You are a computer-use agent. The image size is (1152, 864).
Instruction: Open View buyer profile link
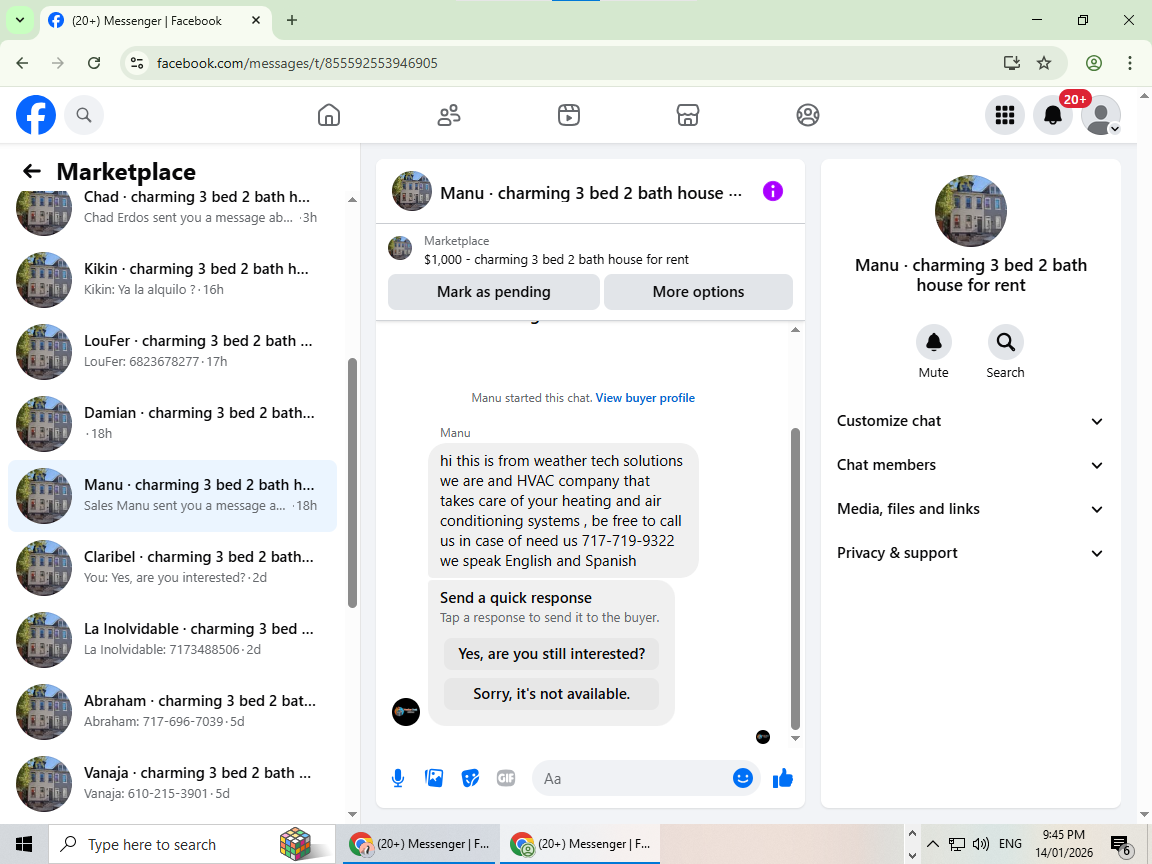pyautogui.click(x=645, y=397)
